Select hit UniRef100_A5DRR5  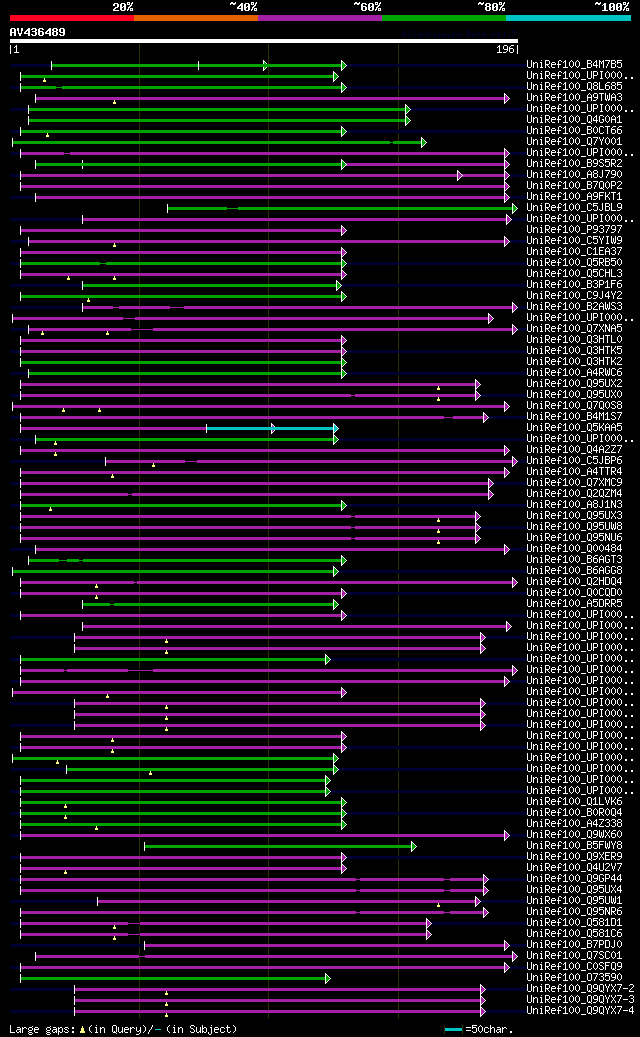574,603
